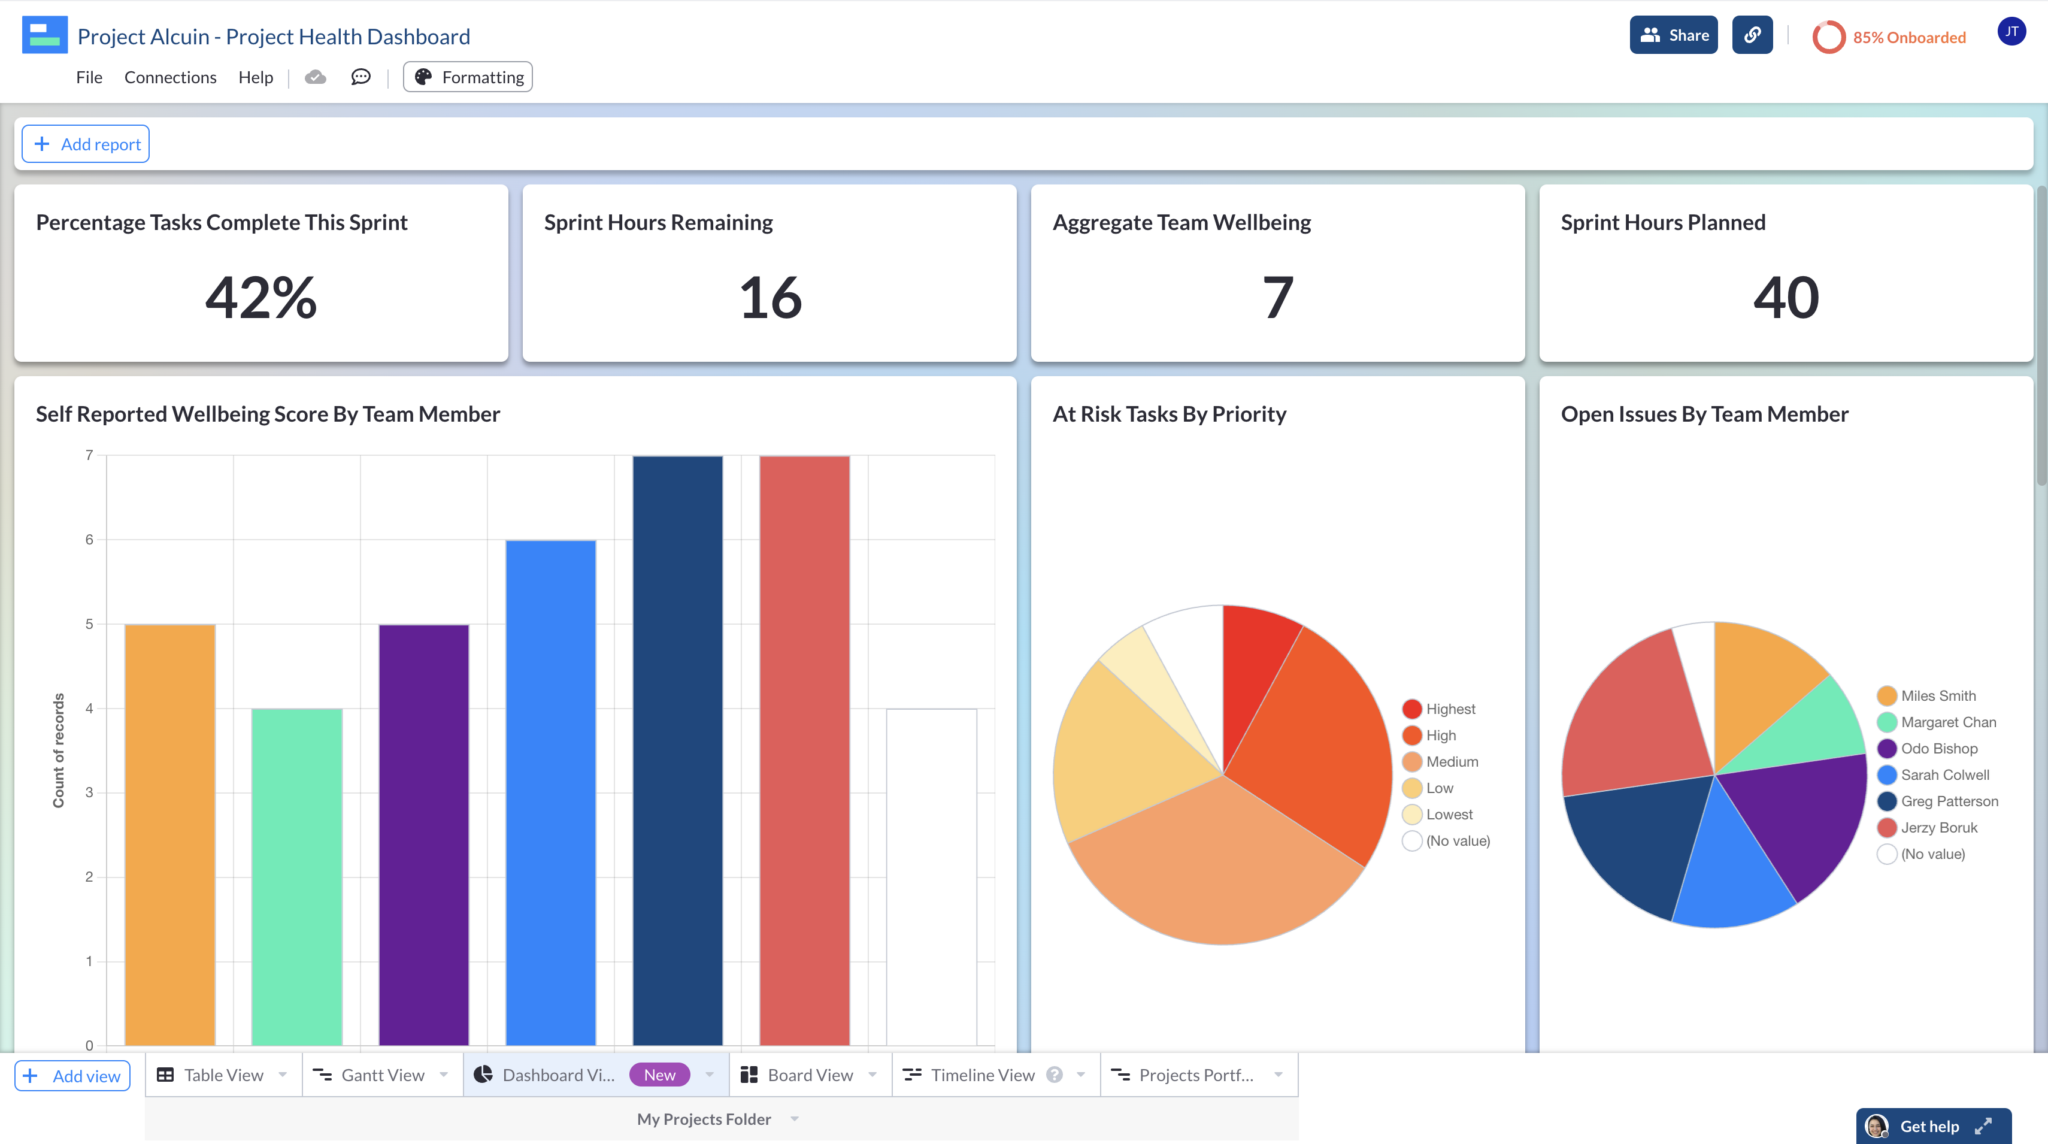
Task: Toggle the Highest legend entry
Action: point(1438,709)
